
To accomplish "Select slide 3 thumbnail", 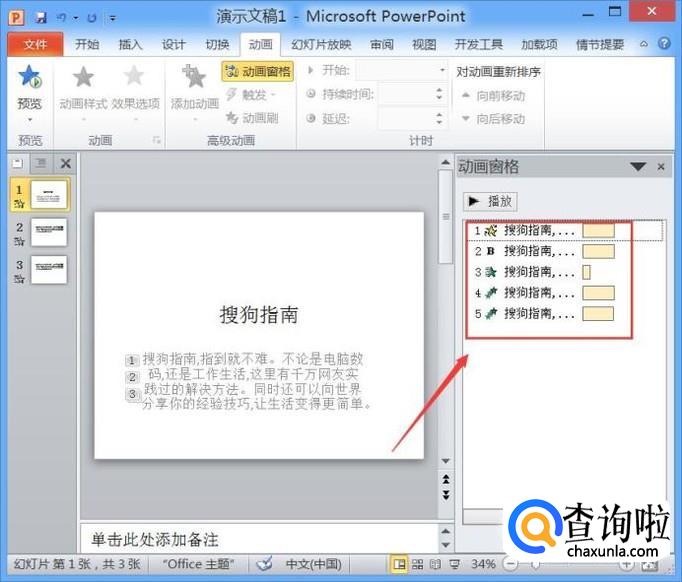I will [x=49, y=270].
